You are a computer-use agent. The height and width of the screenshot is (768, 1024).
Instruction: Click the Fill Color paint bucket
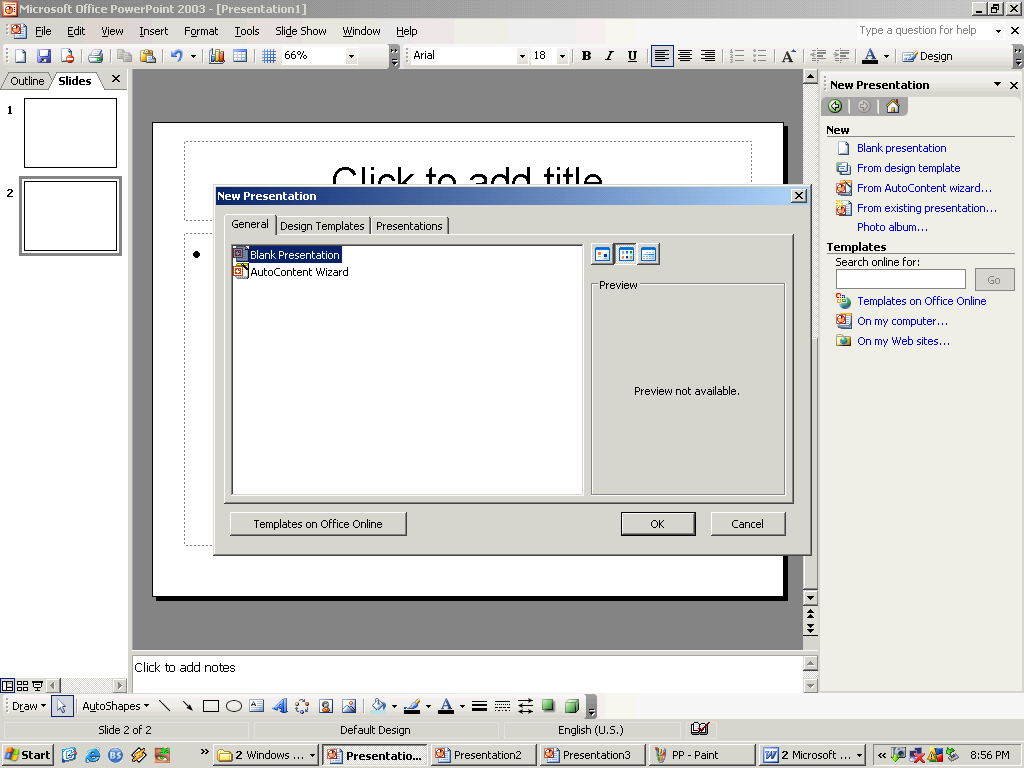pyautogui.click(x=379, y=706)
